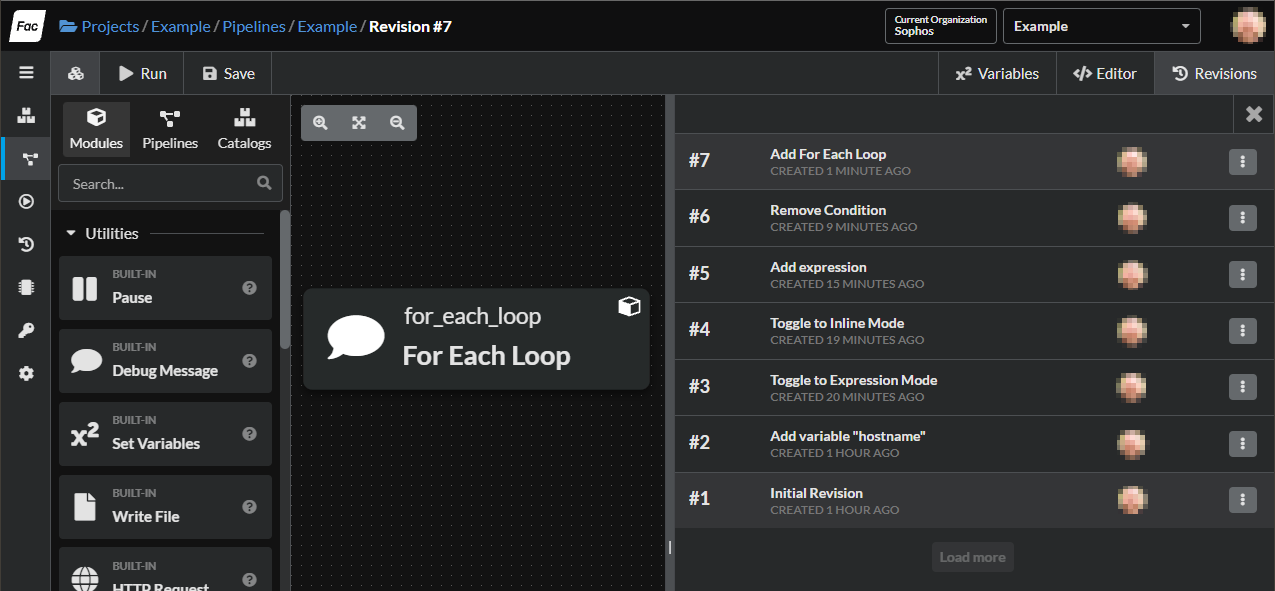Open settings gear in left sidebar
1275x591 pixels.
[27, 373]
